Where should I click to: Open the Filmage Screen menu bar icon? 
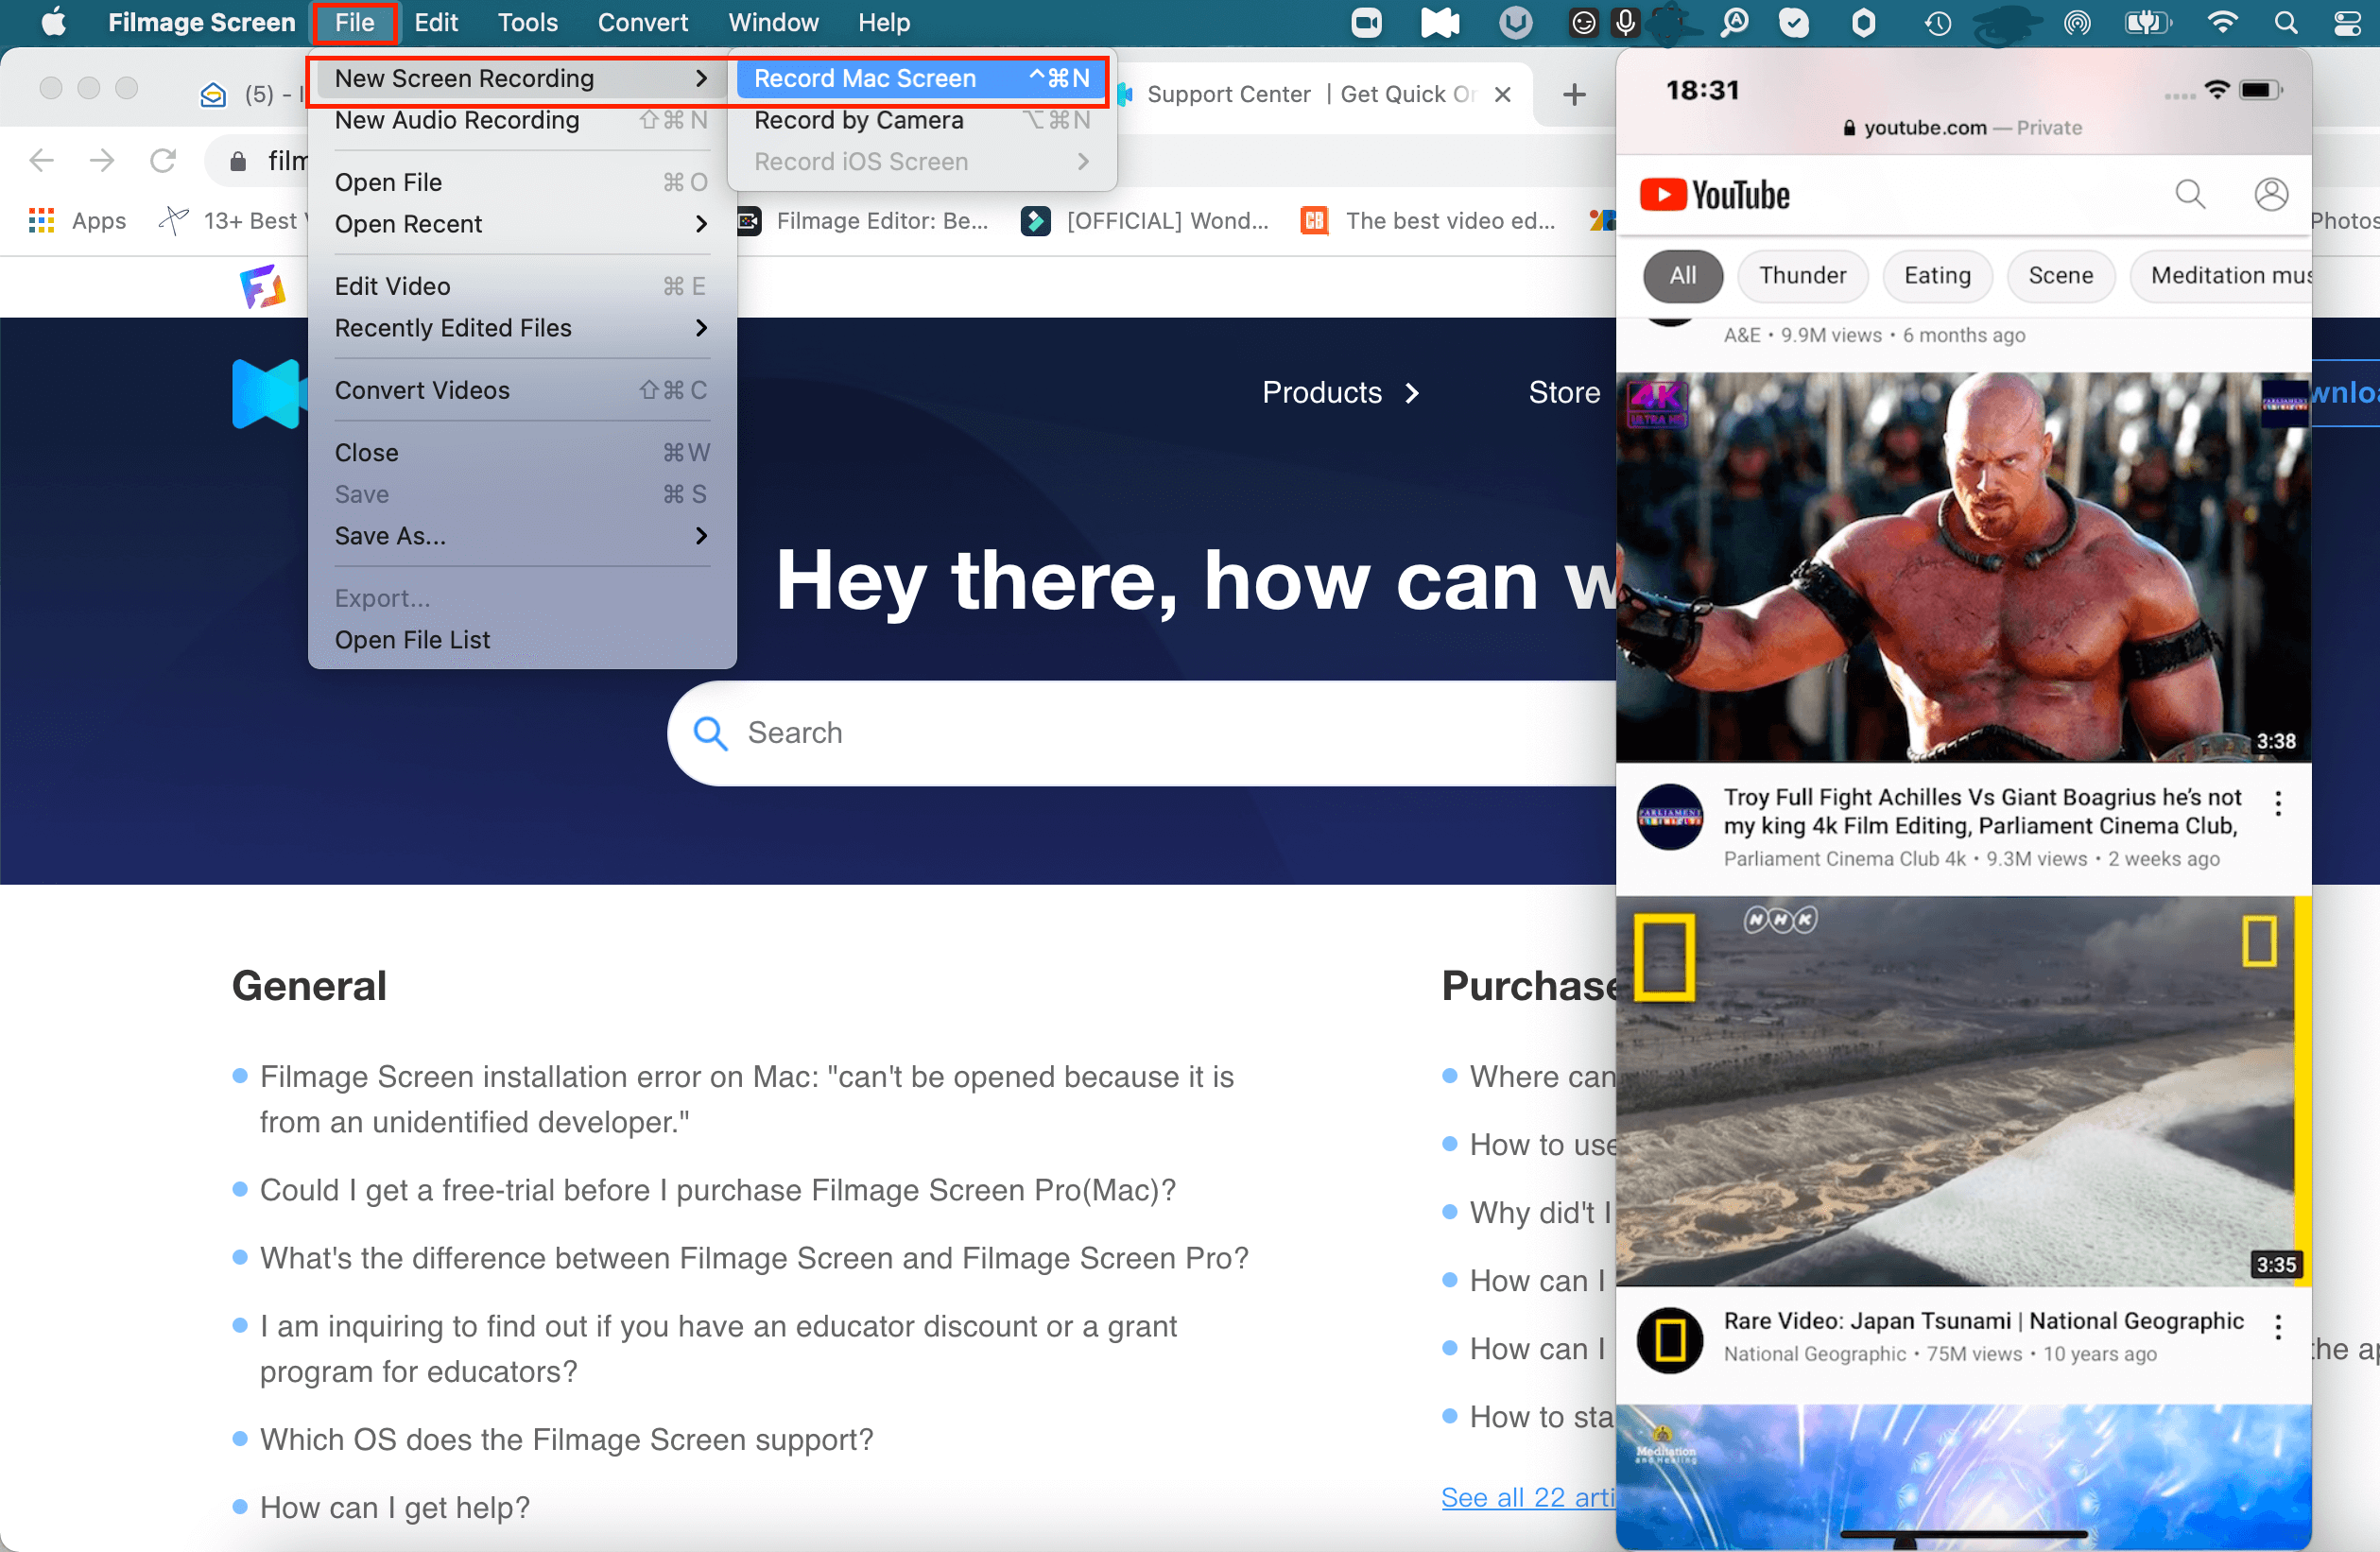pyautogui.click(x=1440, y=22)
